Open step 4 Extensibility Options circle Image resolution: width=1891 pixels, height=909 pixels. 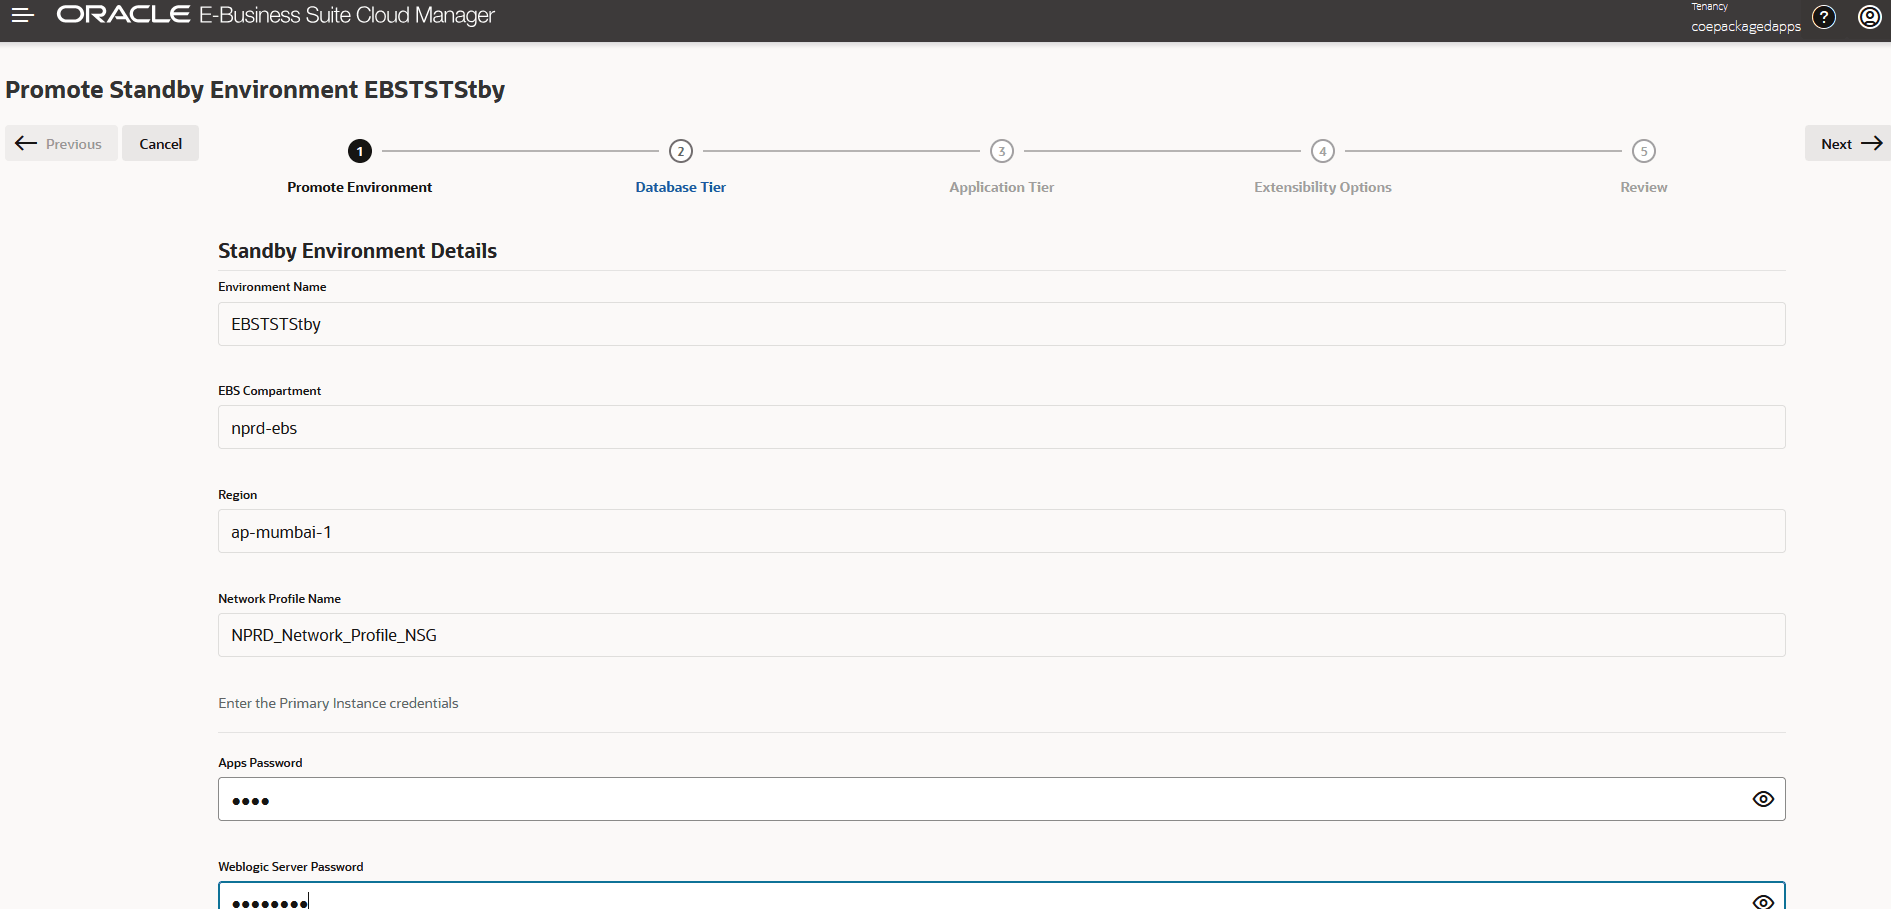[1323, 151]
